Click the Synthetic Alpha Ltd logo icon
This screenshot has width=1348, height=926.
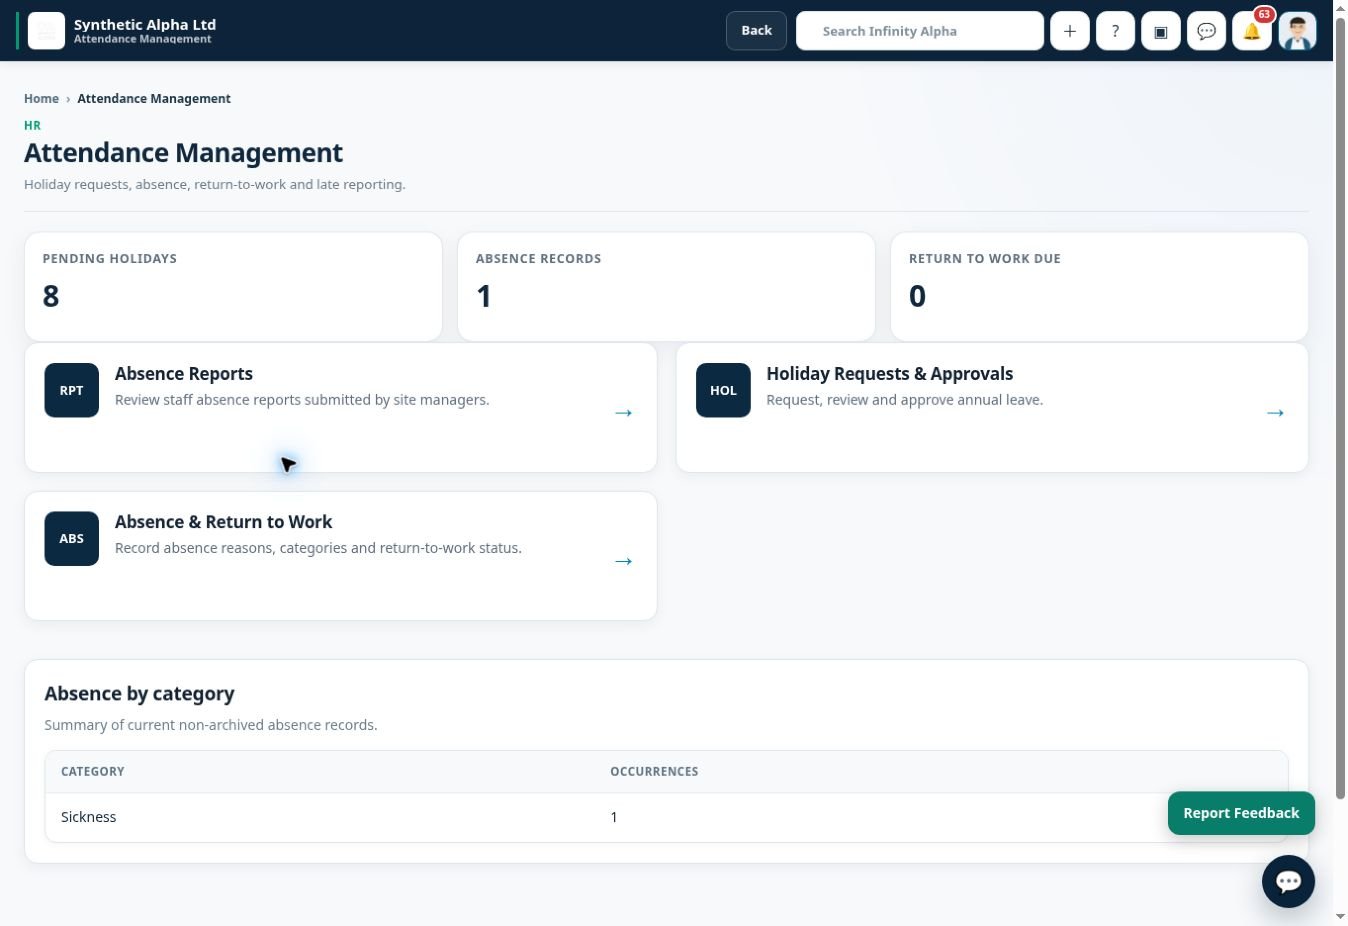(x=46, y=31)
